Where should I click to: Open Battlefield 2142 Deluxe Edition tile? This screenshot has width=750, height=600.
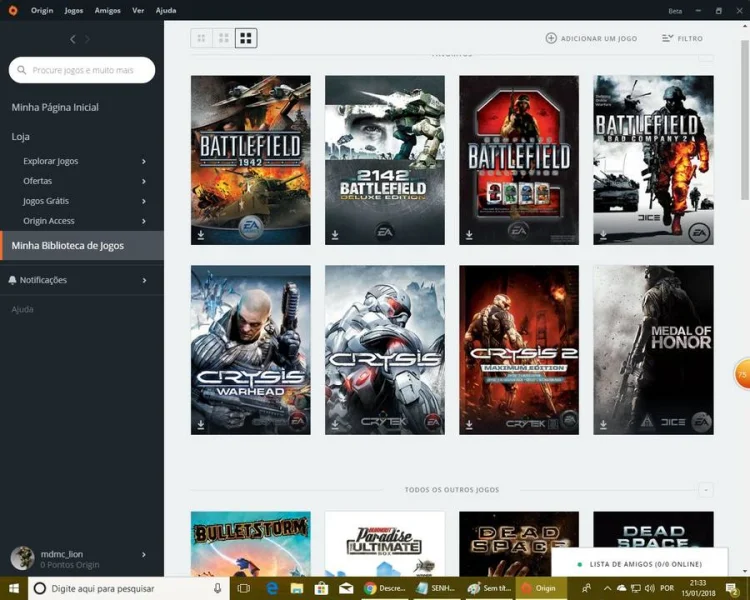click(385, 160)
